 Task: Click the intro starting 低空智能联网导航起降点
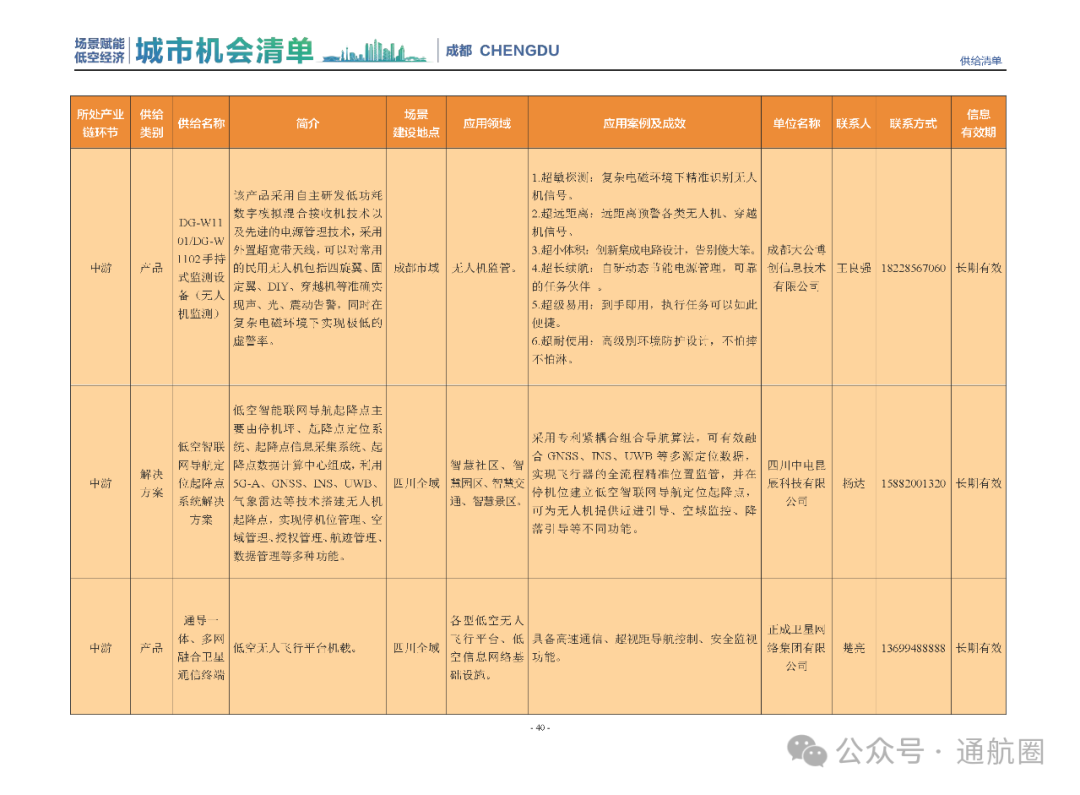pos(308,484)
